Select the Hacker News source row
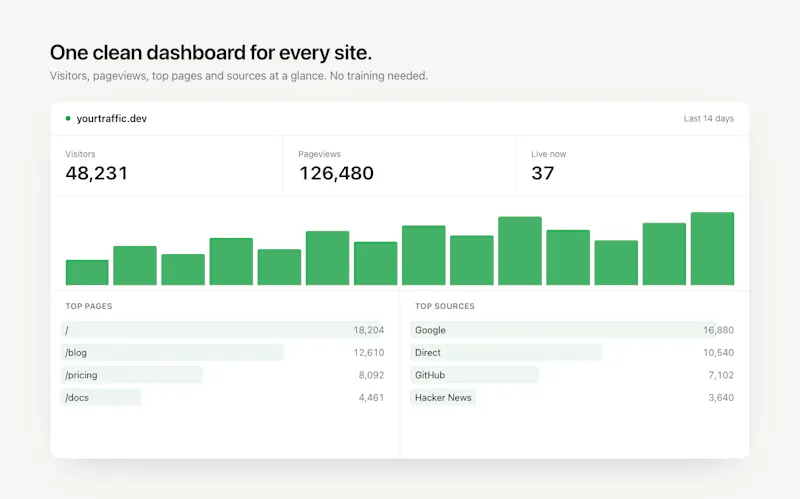 pyautogui.click(x=572, y=397)
